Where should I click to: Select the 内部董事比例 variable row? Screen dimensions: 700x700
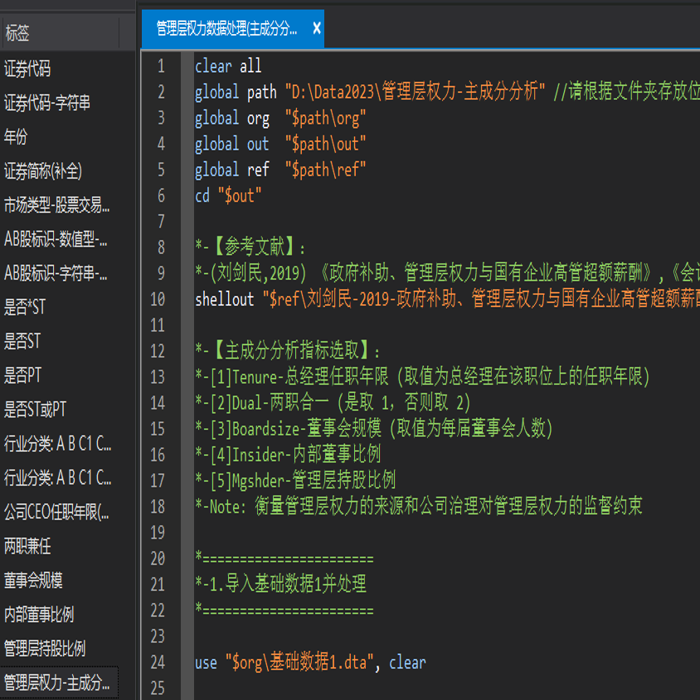coord(40,614)
